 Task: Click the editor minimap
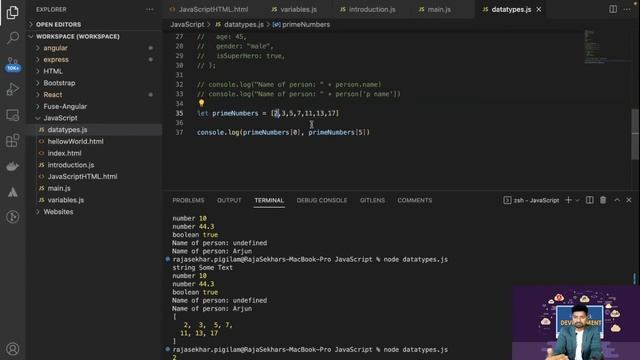point(607,47)
